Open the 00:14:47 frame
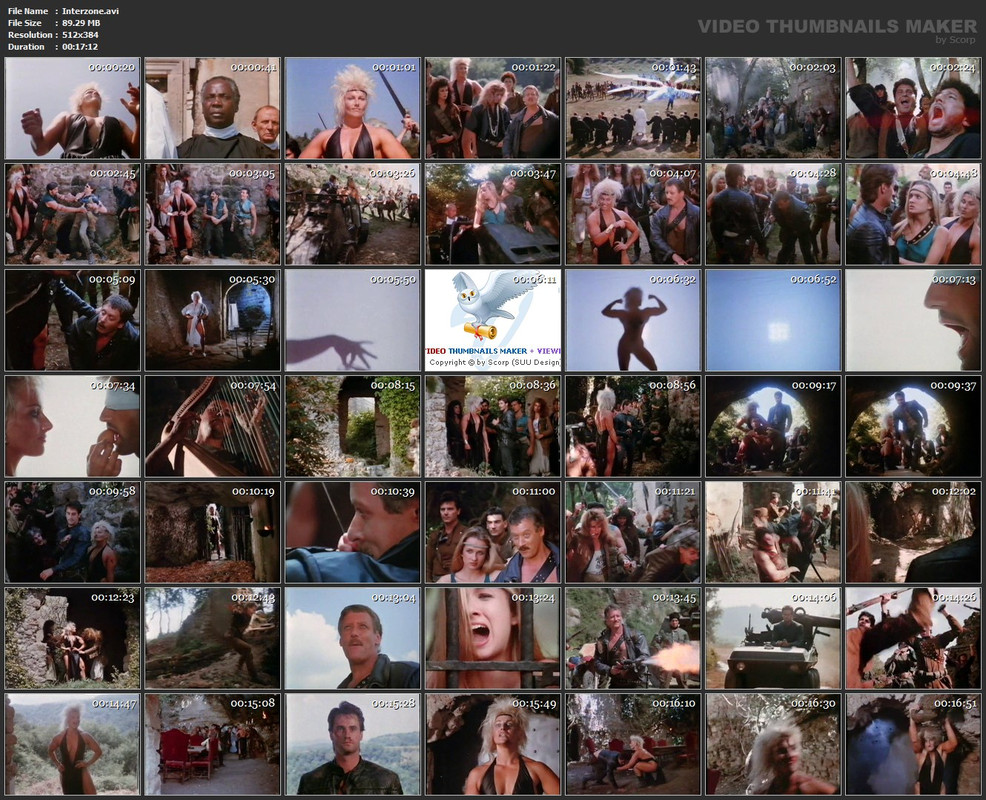The height and width of the screenshot is (800, 986). [72, 745]
